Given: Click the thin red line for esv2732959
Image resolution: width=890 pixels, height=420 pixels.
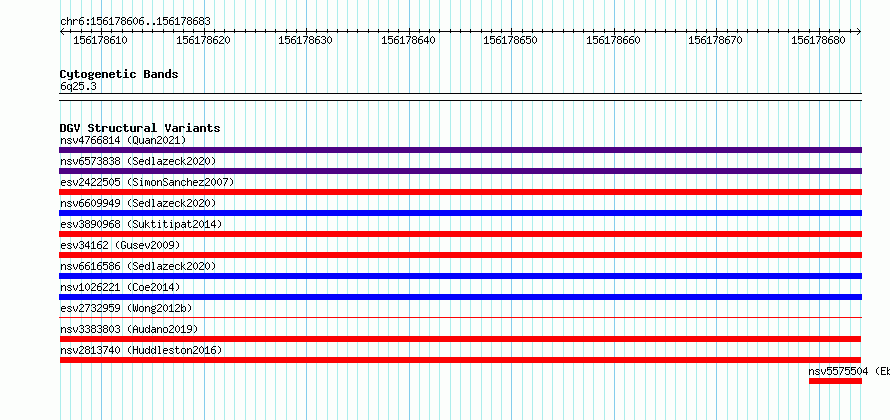Looking at the screenshot, I should click(x=460, y=318).
